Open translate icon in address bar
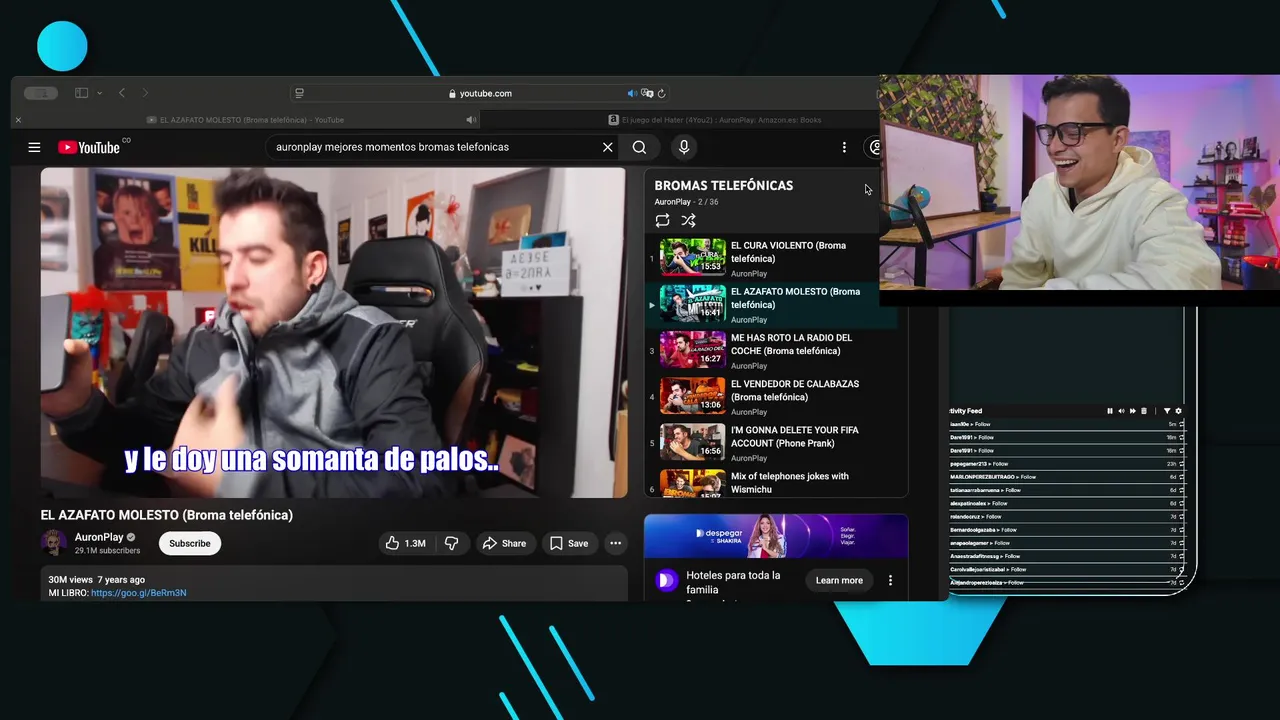This screenshot has height=720, width=1280. [x=647, y=93]
